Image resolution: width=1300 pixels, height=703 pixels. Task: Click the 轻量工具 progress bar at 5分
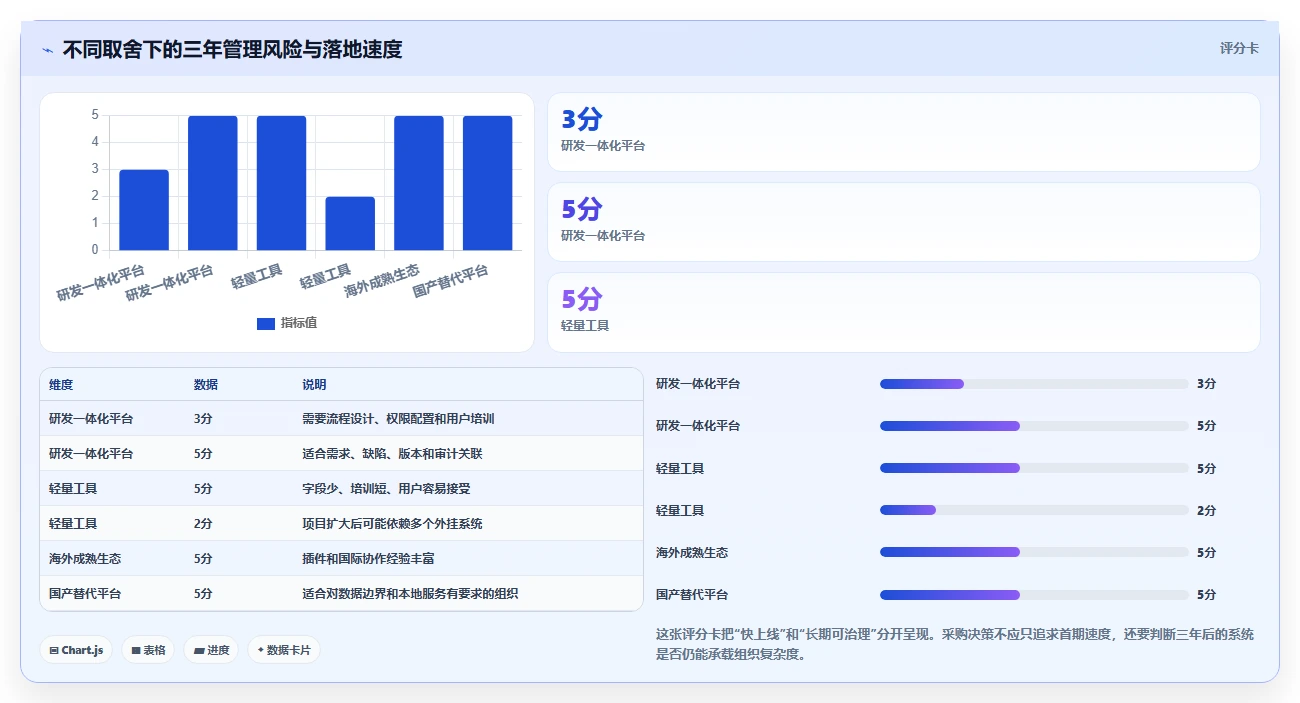click(x=1034, y=468)
